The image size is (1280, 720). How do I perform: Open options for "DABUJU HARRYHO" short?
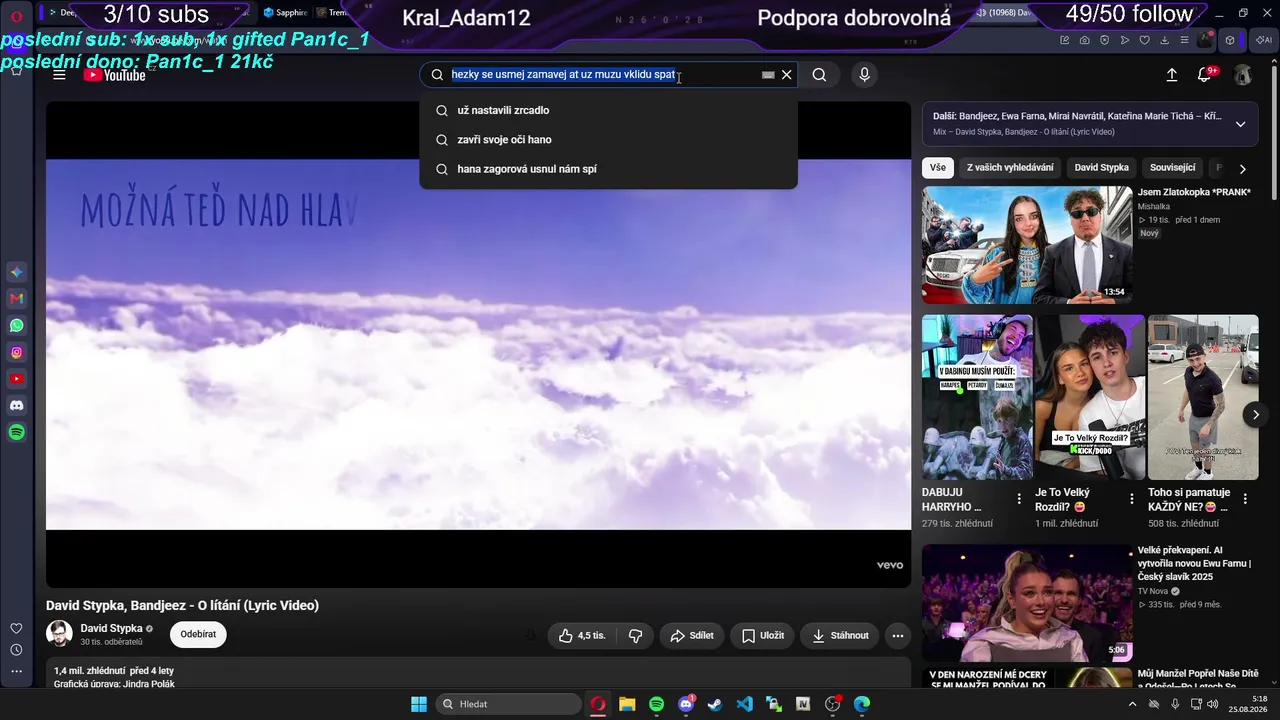1019,499
